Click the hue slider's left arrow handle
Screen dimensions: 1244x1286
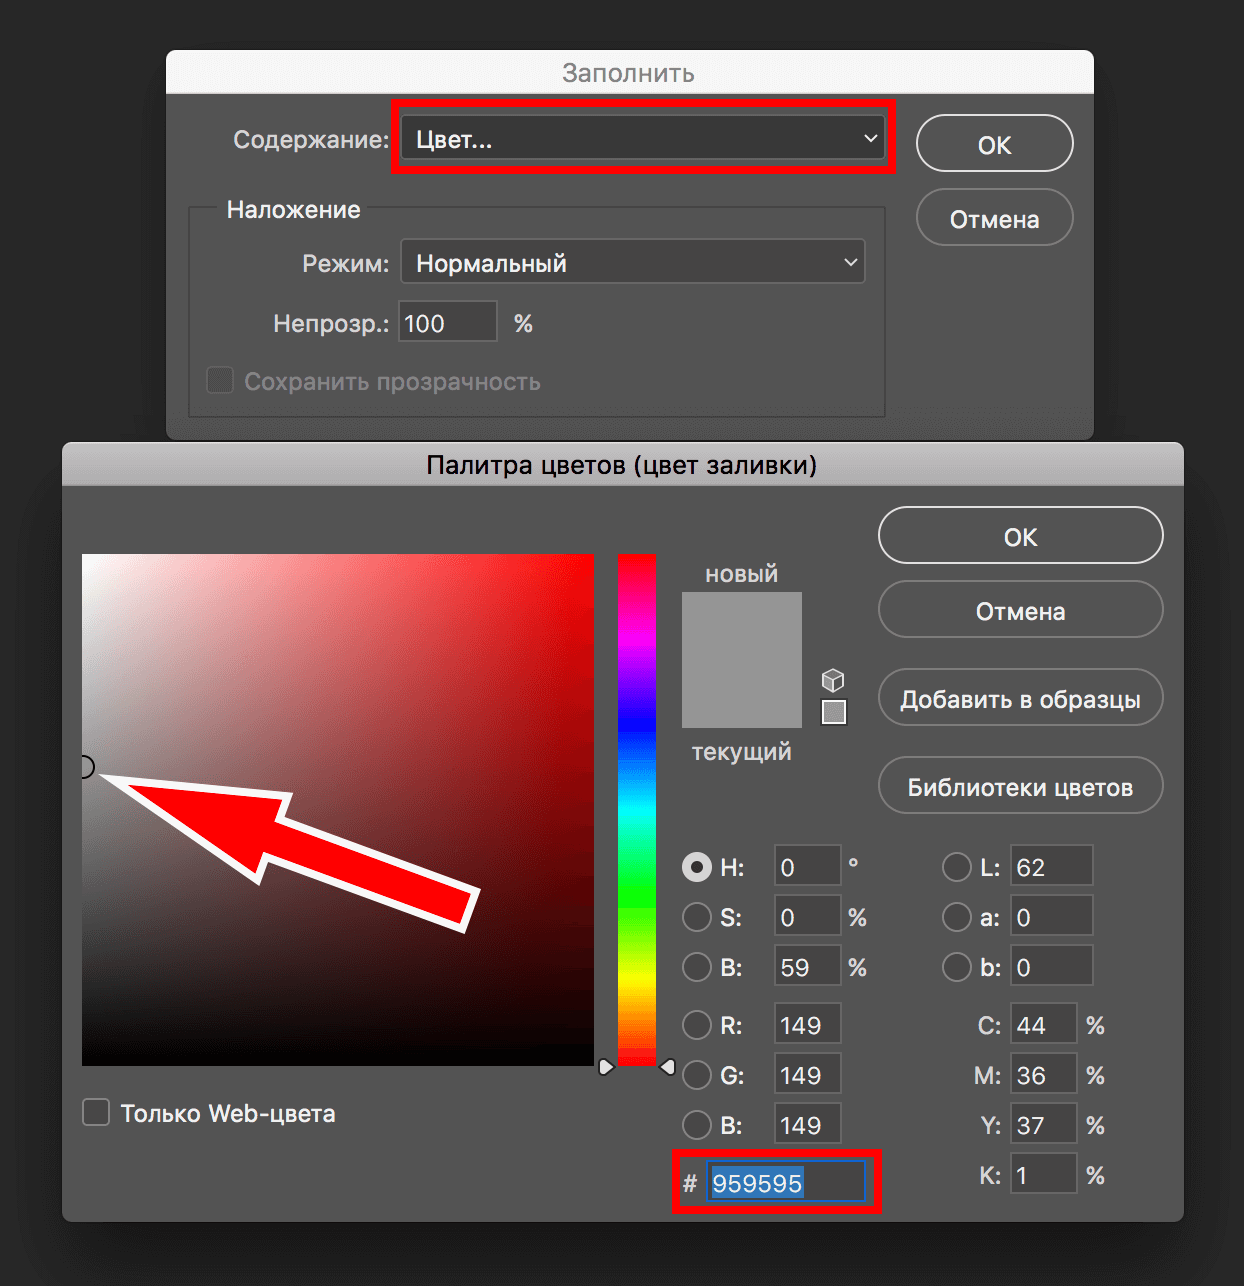pyautogui.click(x=606, y=1067)
